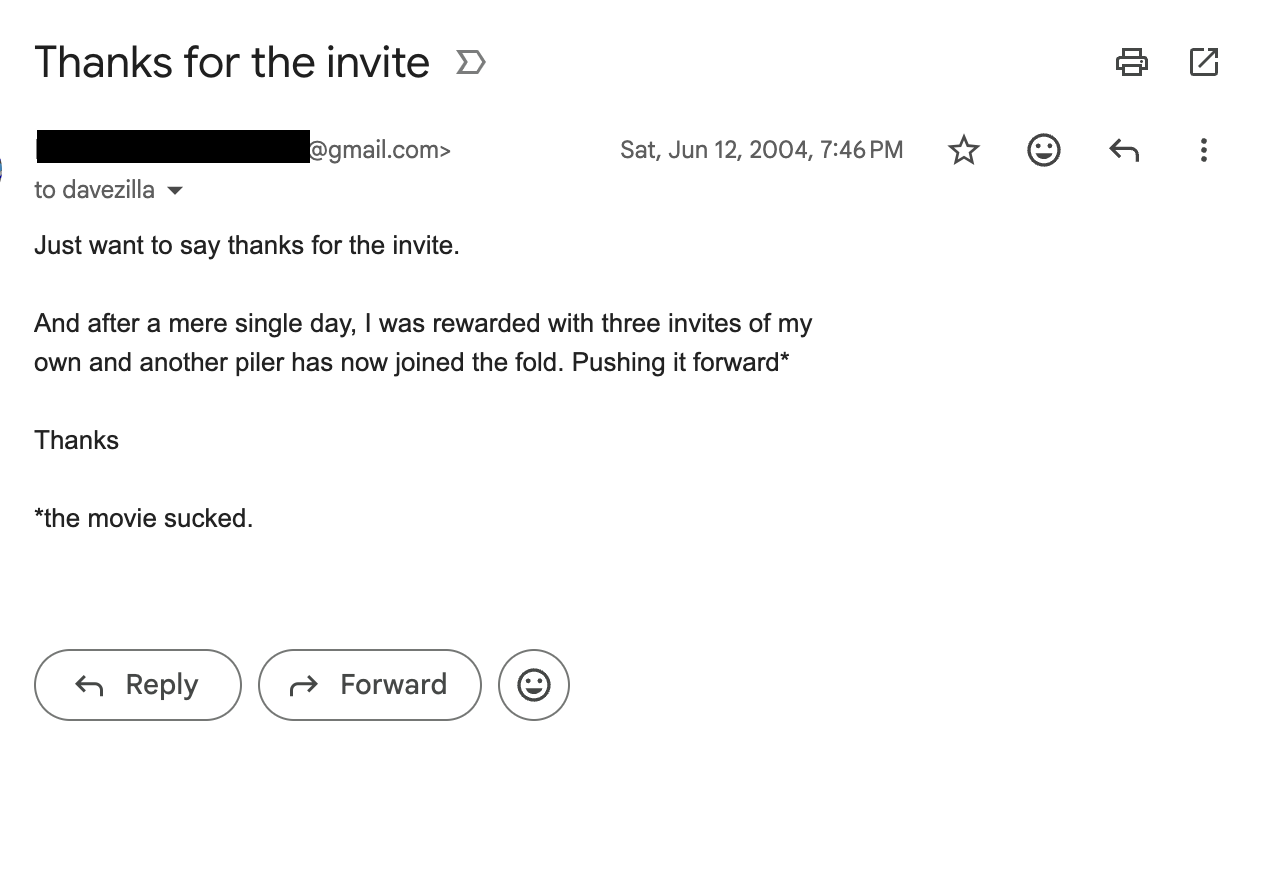Toggle the importance marker beside the subject
Image resolution: width=1262 pixels, height=874 pixels.
point(470,63)
